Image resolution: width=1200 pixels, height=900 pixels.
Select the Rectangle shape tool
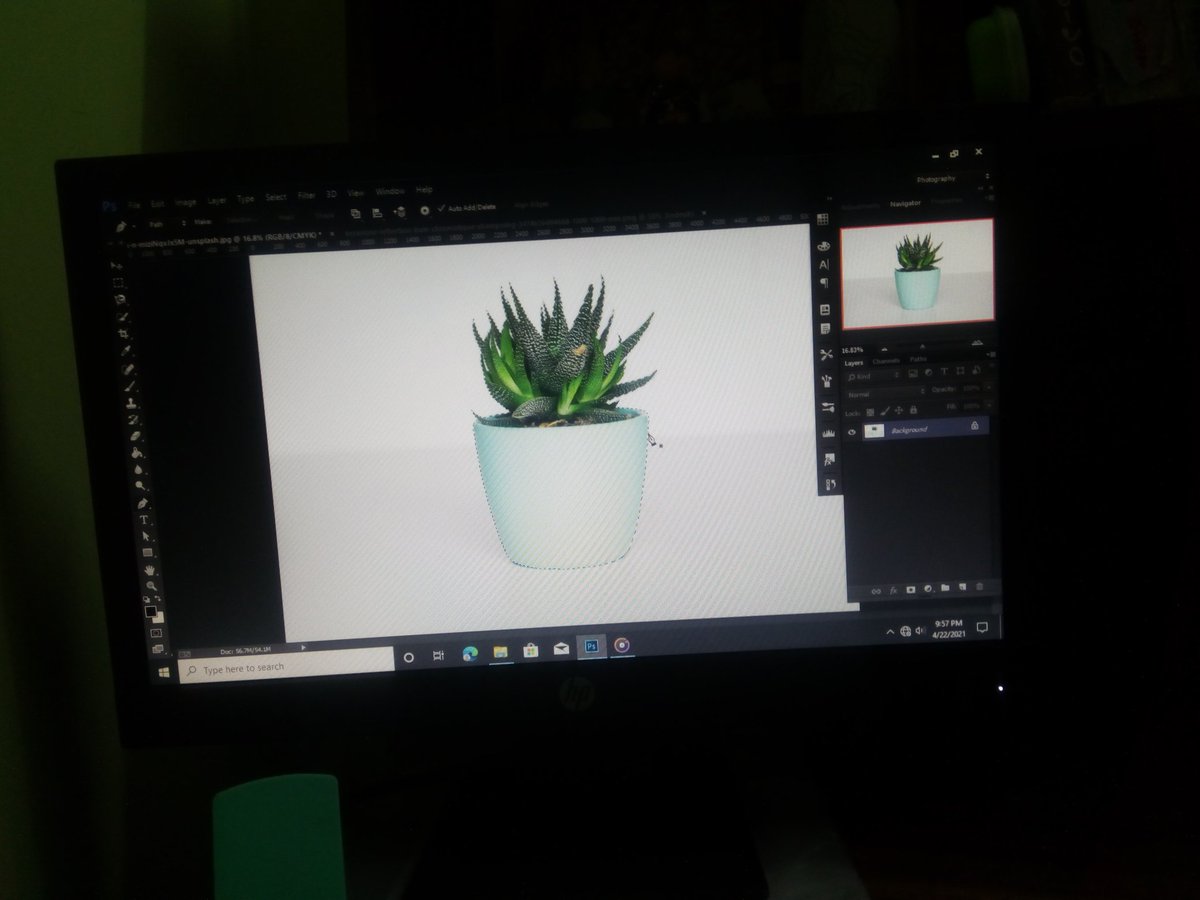point(147,552)
